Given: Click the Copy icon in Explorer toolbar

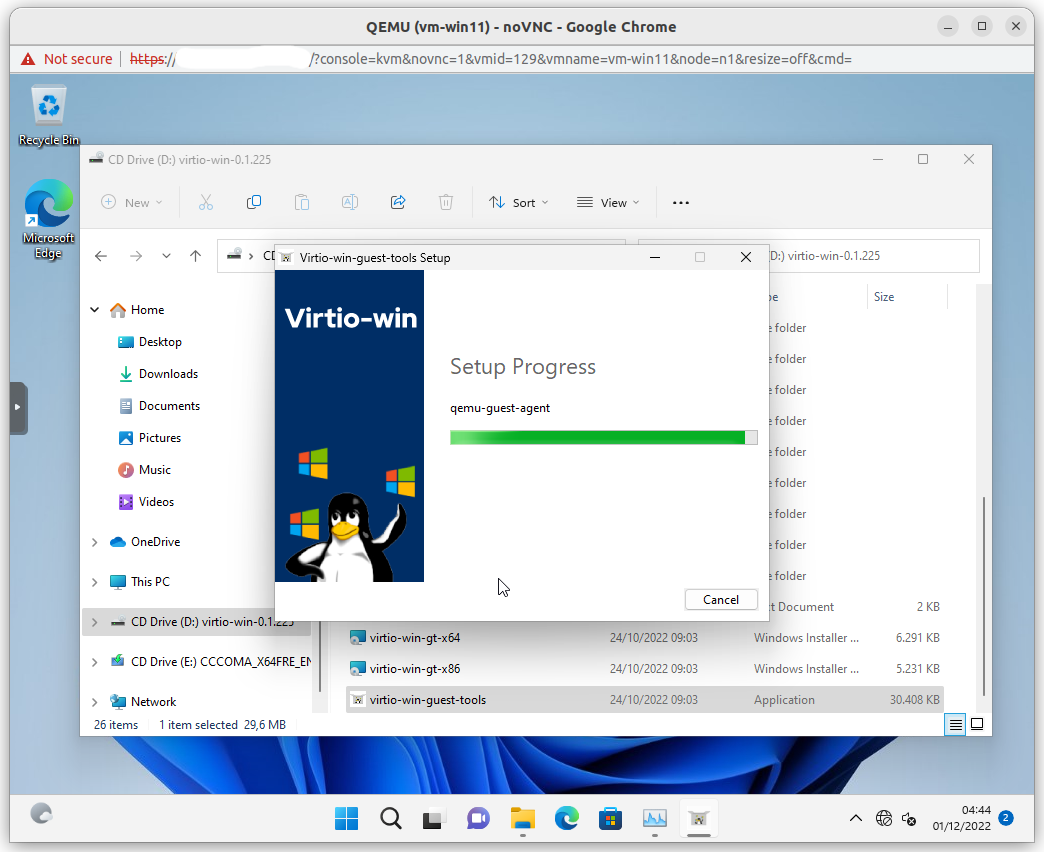Looking at the screenshot, I should point(254,202).
